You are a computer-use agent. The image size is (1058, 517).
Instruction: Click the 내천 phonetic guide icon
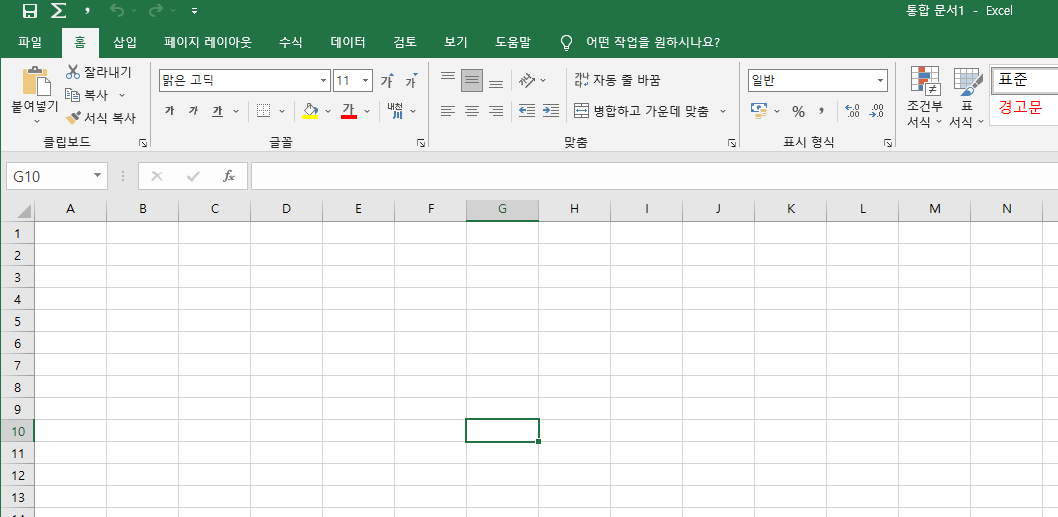(395, 111)
